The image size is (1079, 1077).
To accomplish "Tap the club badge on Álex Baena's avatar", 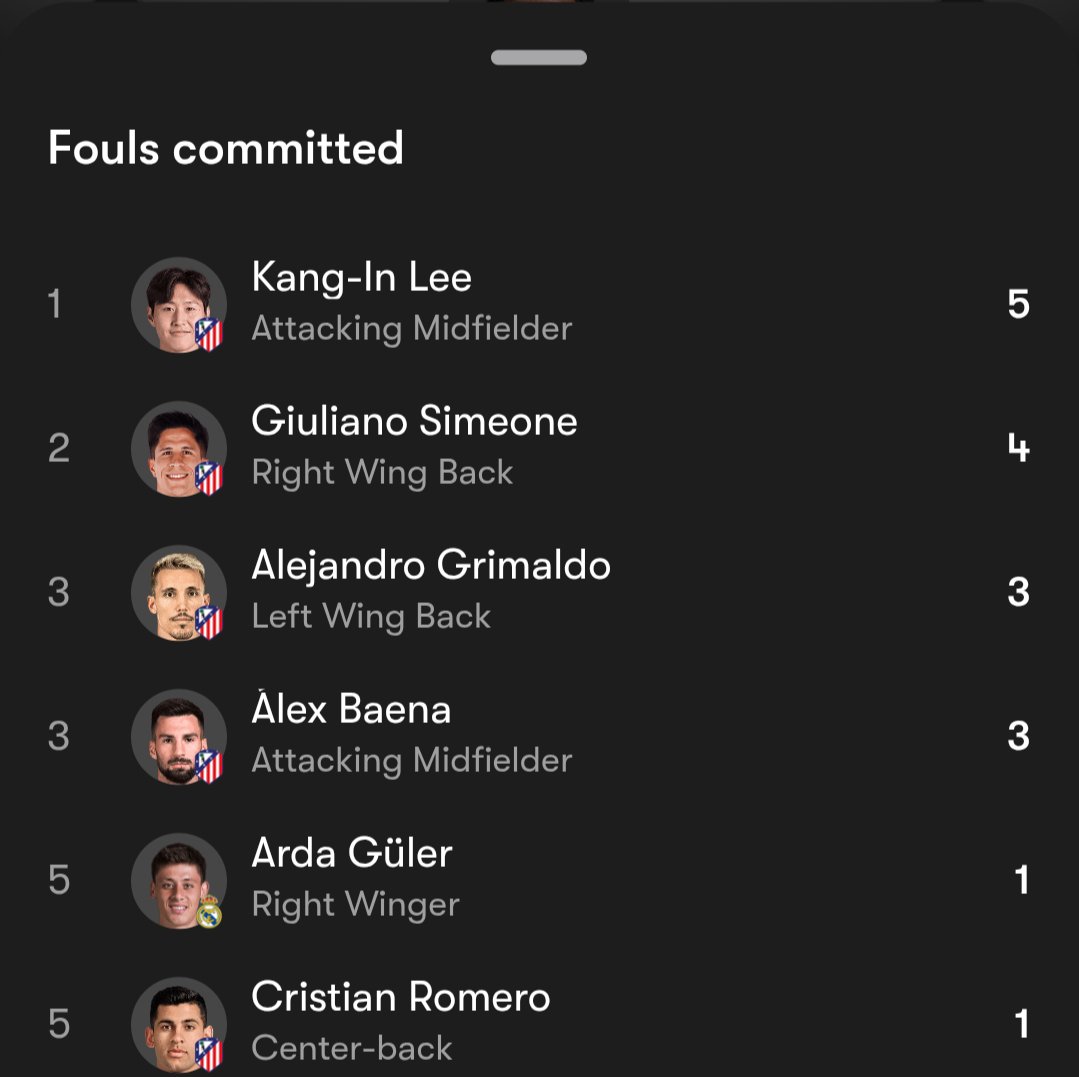I will pos(209,767).
